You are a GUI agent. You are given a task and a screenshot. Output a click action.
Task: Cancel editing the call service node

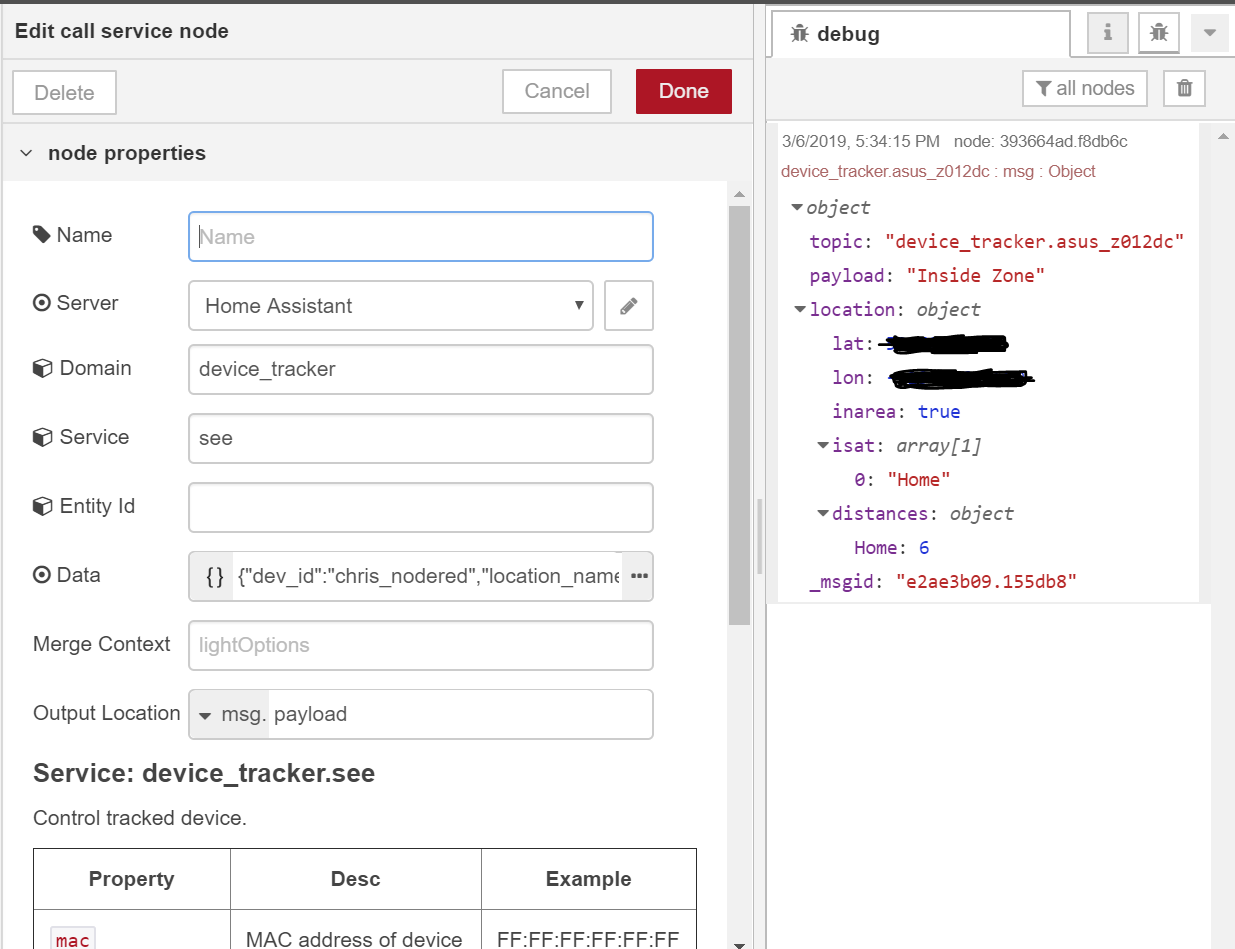[x=556, y=91]
